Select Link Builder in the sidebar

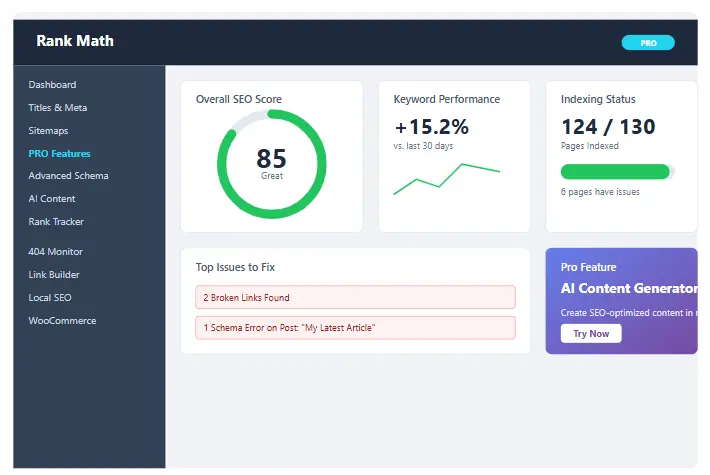click(x=54, y=275)
